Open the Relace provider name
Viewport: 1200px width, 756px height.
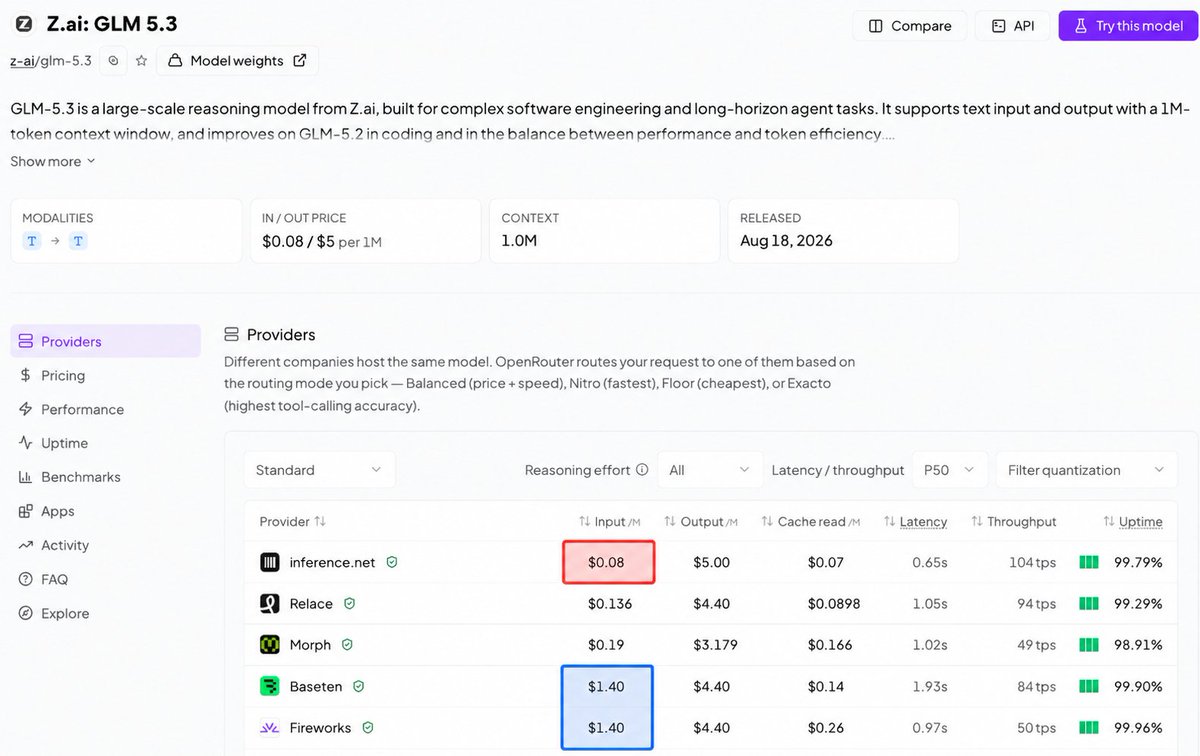311,603
